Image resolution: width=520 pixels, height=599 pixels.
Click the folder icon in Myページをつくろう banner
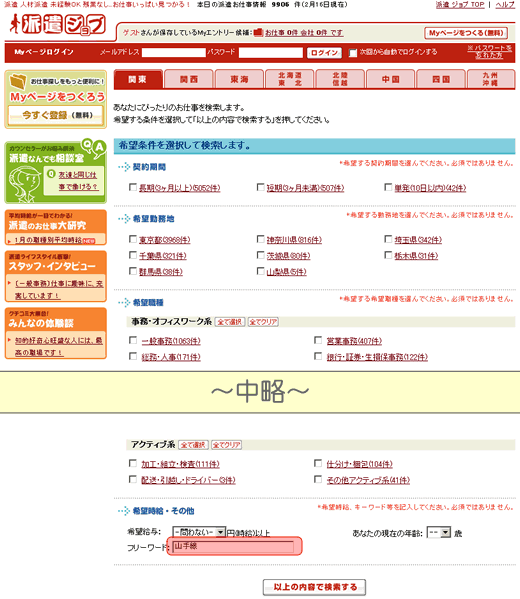point(18,81)
